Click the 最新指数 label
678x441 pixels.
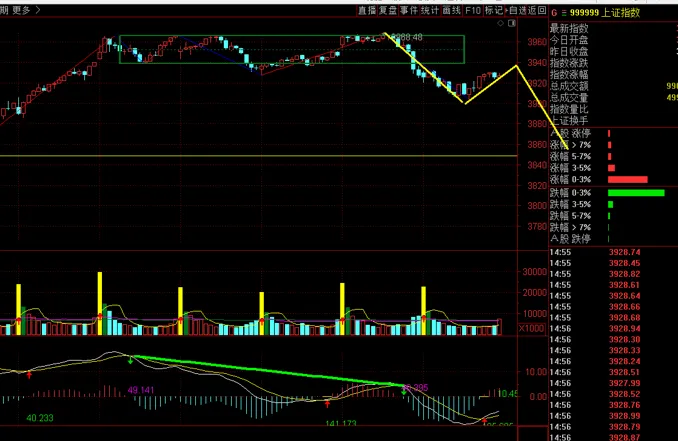click(569, 29)
